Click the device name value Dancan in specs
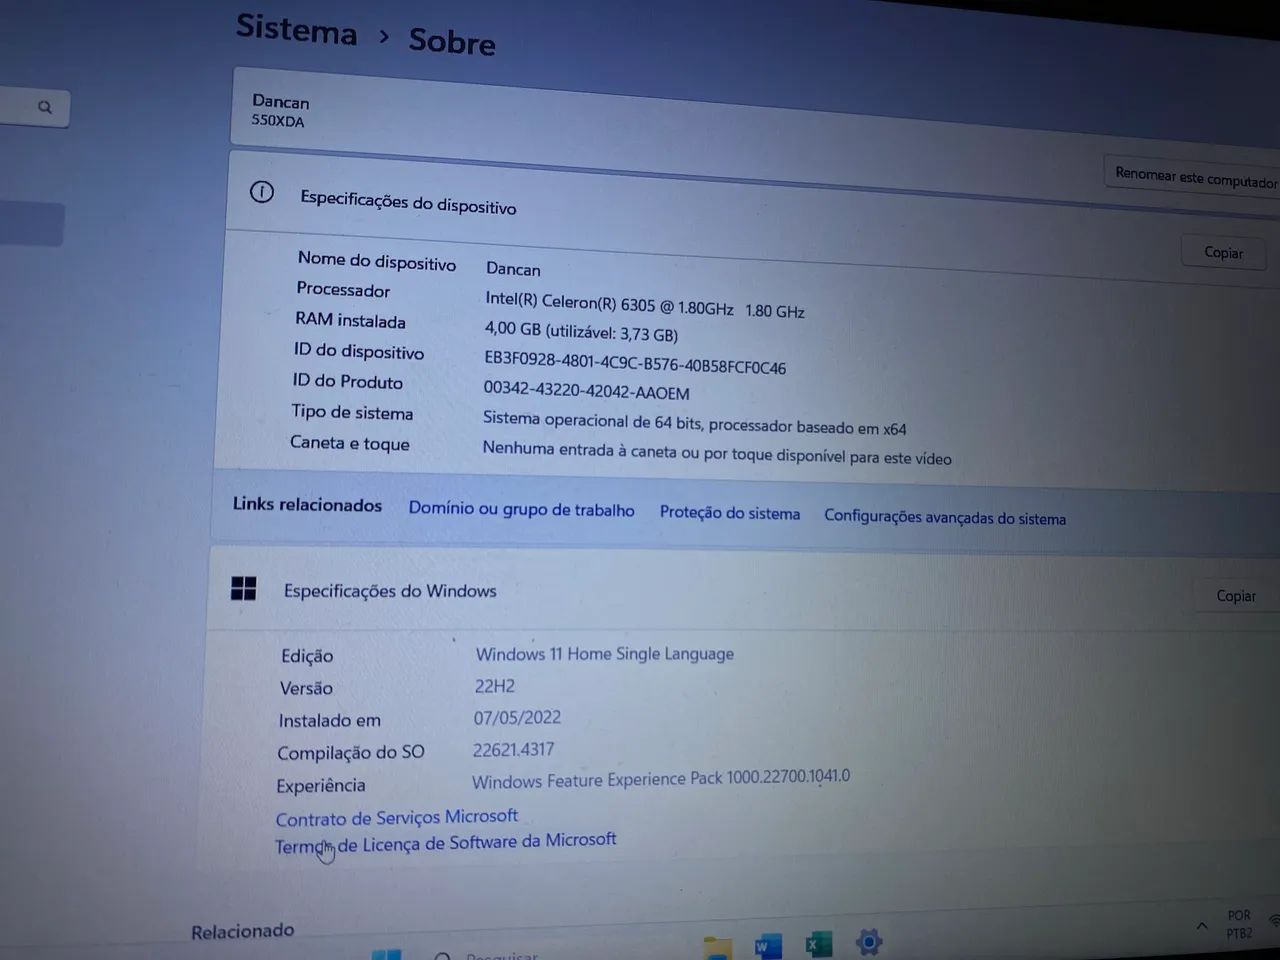1280x960 pixels. 513,269
